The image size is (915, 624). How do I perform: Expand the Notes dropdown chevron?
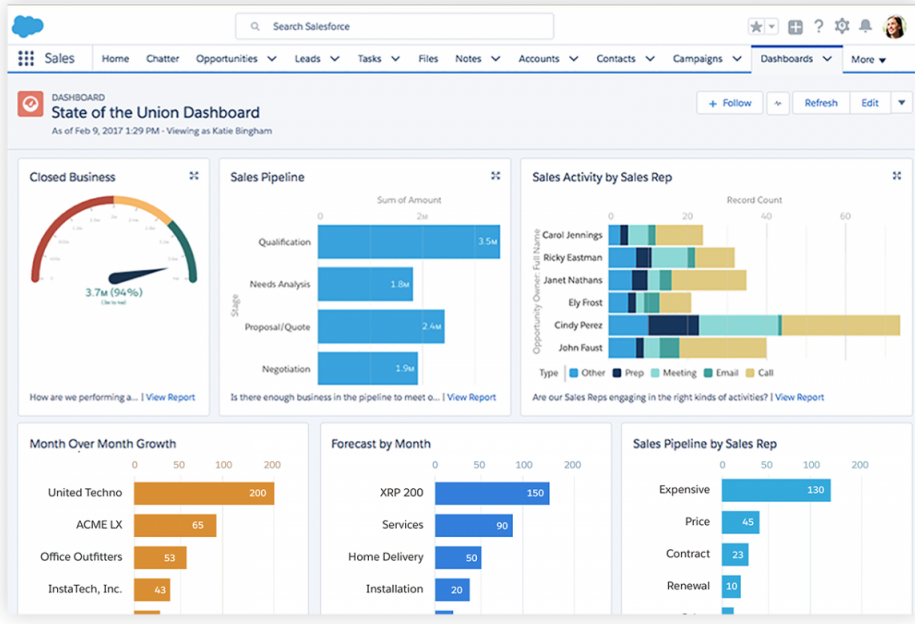[496, 58]
